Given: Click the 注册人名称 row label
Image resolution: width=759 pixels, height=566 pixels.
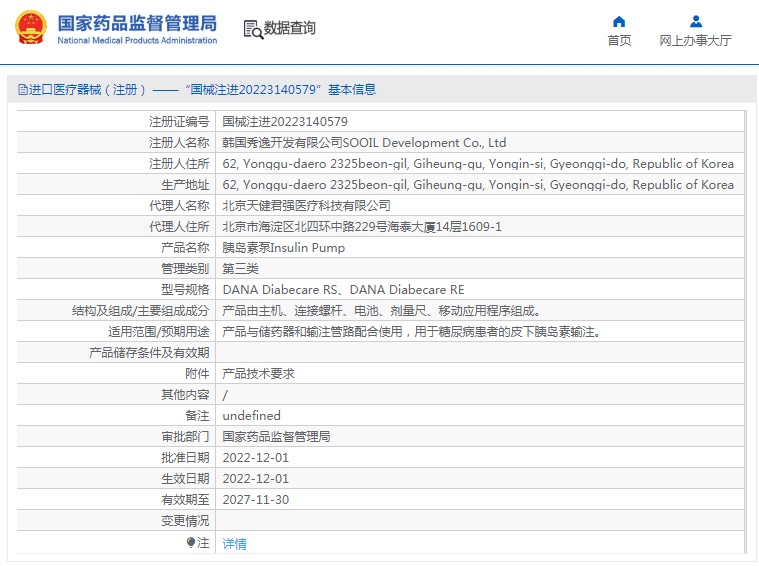Looking at the screenshot, I should (x=179, y=143).
